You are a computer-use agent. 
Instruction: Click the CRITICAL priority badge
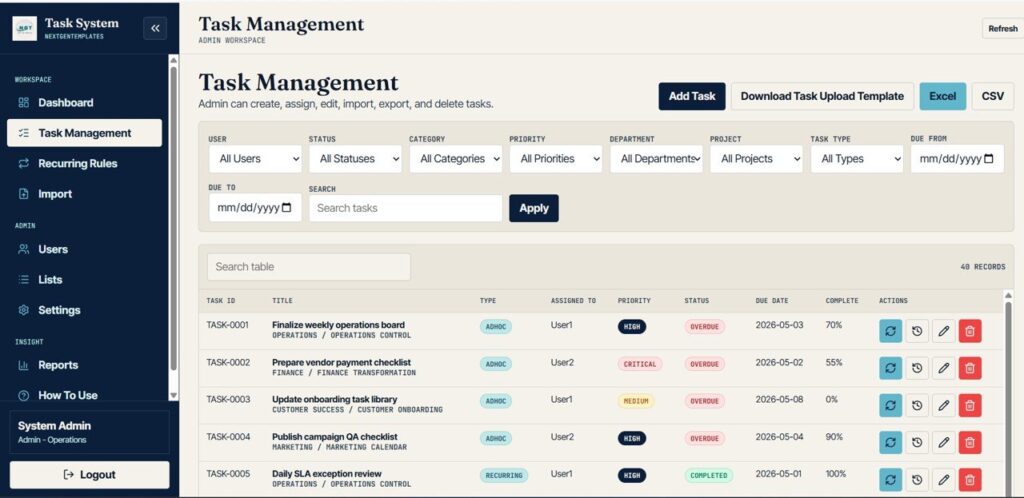640,364
